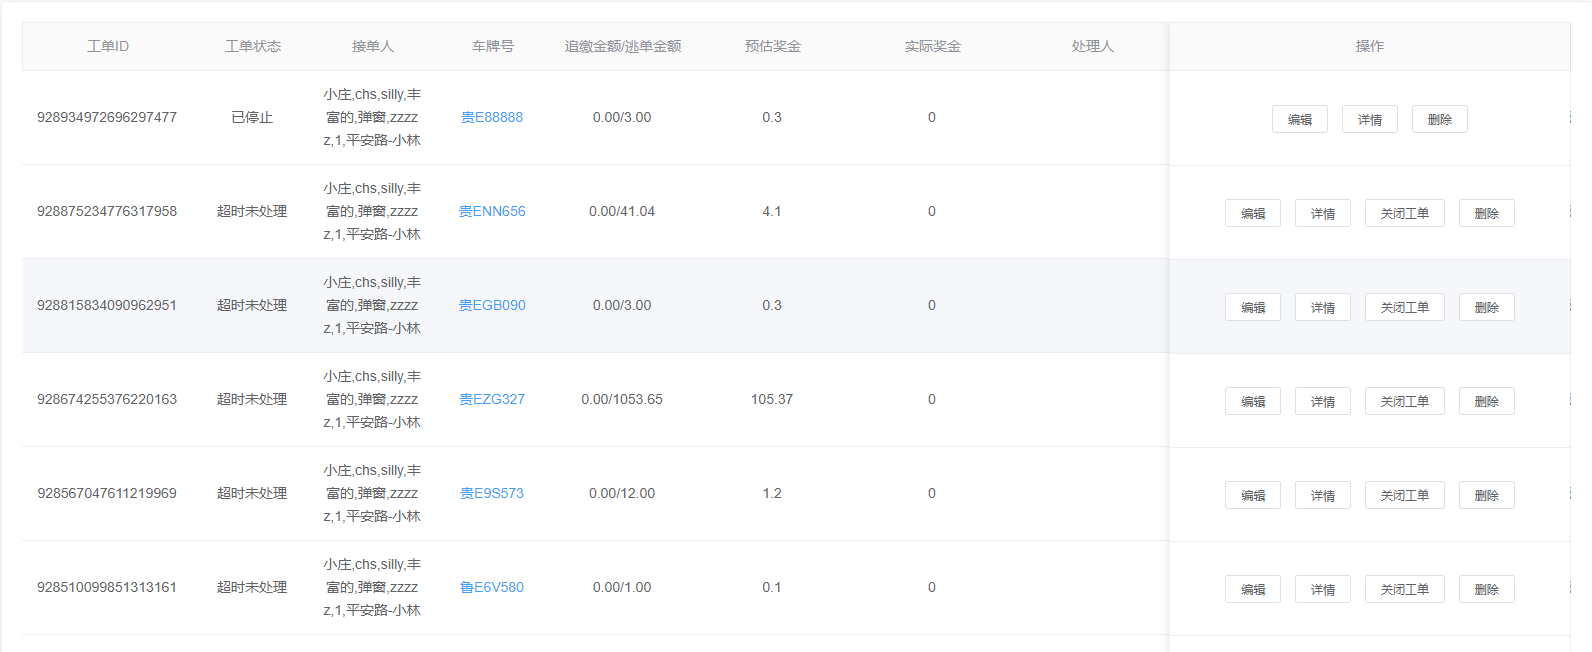Image resolution: width=1592 pixels, height=652 pixels.
Task: Open license plate link 鲁E6V580
Action: coord(492,587)
